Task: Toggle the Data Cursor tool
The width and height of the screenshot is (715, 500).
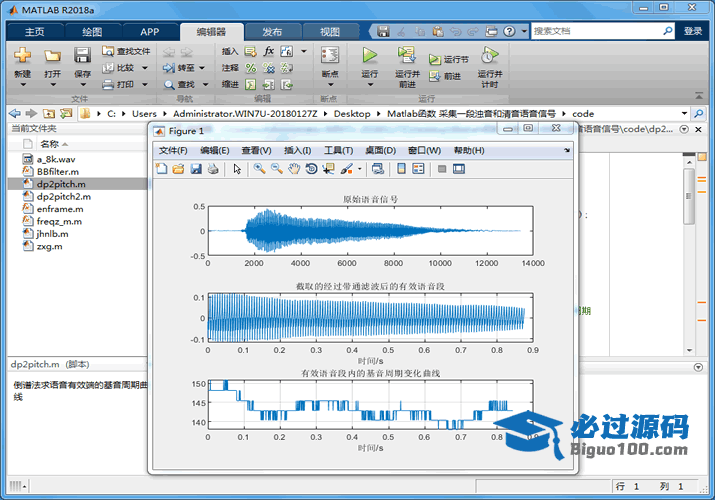Action: pyautogui.click(x=328, y=169)
